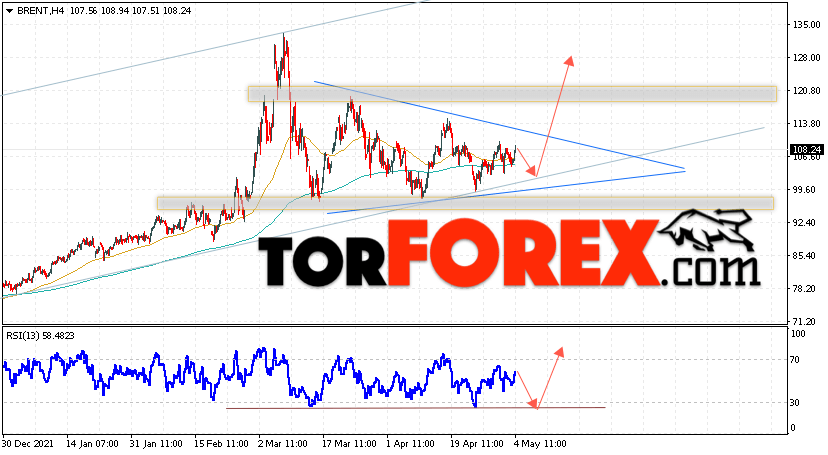Click the current price label 108.24
The image size is (828, 455).
[x=806, y=150]
